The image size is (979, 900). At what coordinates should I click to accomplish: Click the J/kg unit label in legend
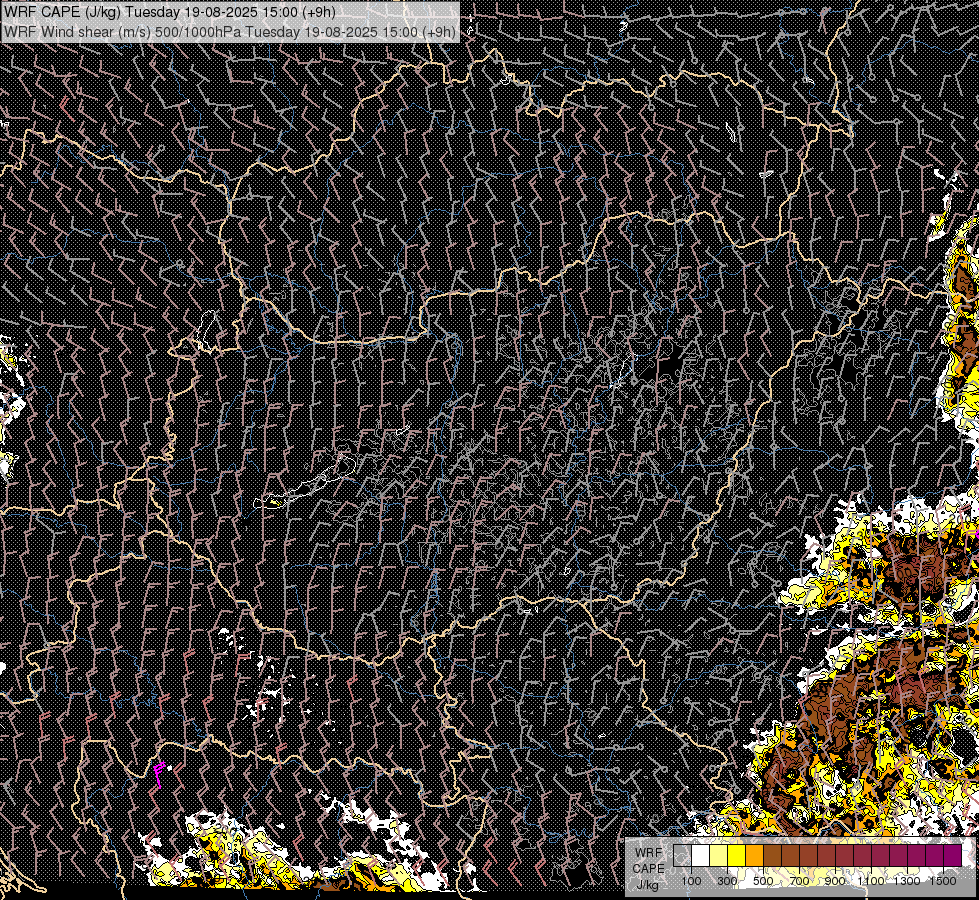(x=648, y=885)
